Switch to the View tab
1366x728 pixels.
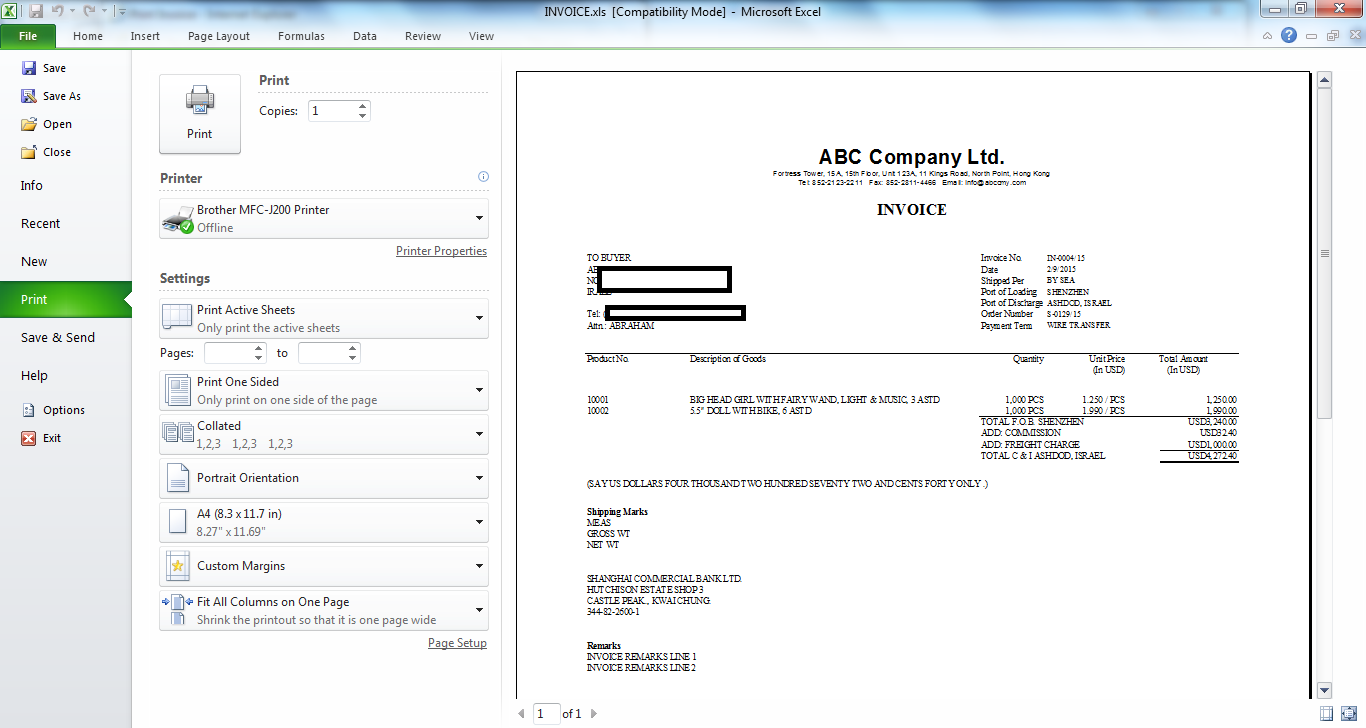click(x=481, y=36)
